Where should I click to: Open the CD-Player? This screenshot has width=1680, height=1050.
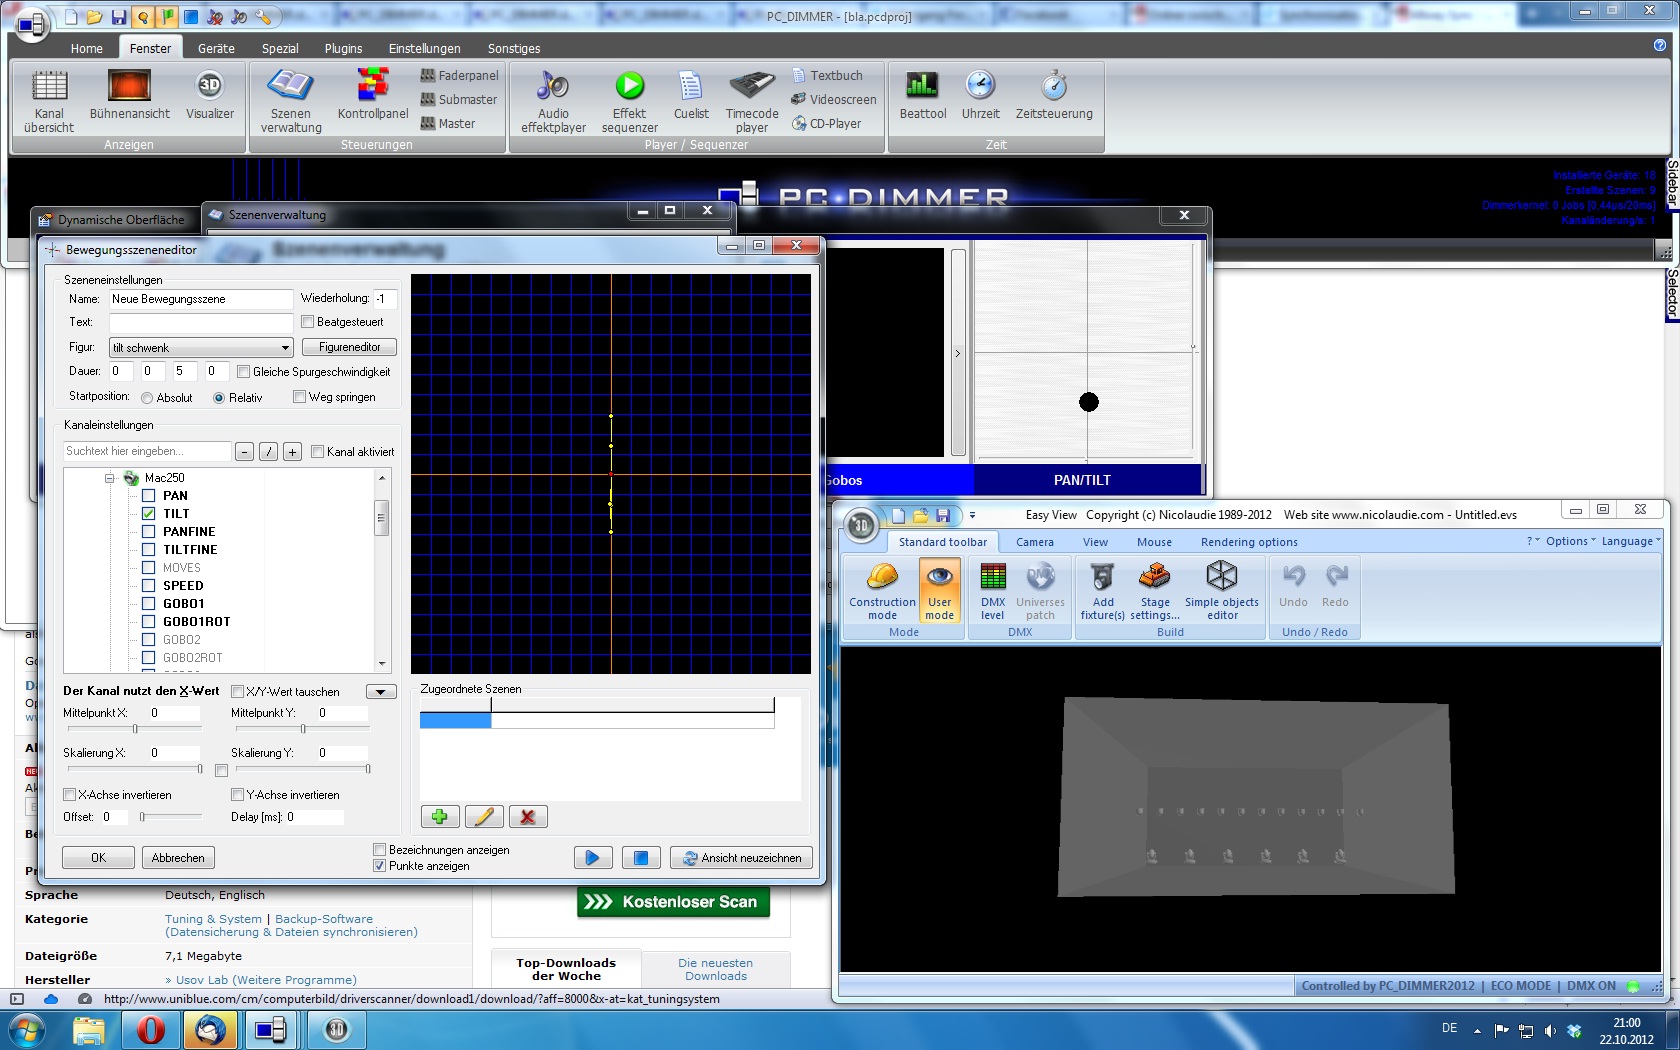click(x=826, y=124)
